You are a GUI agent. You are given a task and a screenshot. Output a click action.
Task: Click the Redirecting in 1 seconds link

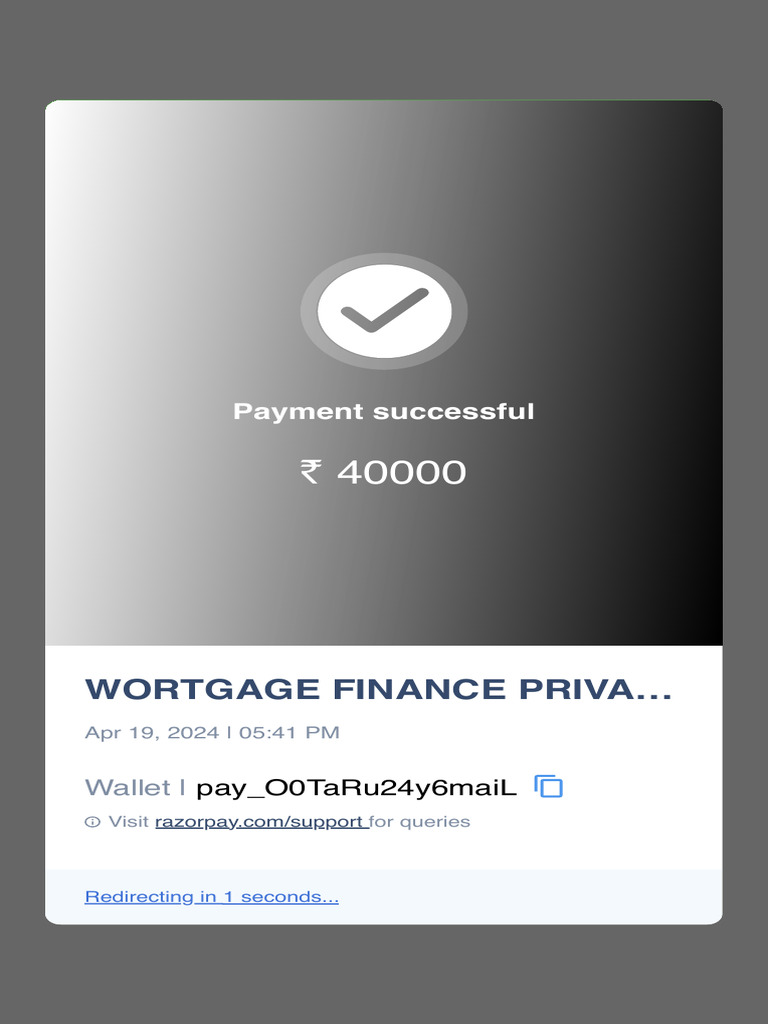click(x=212, y=897)
